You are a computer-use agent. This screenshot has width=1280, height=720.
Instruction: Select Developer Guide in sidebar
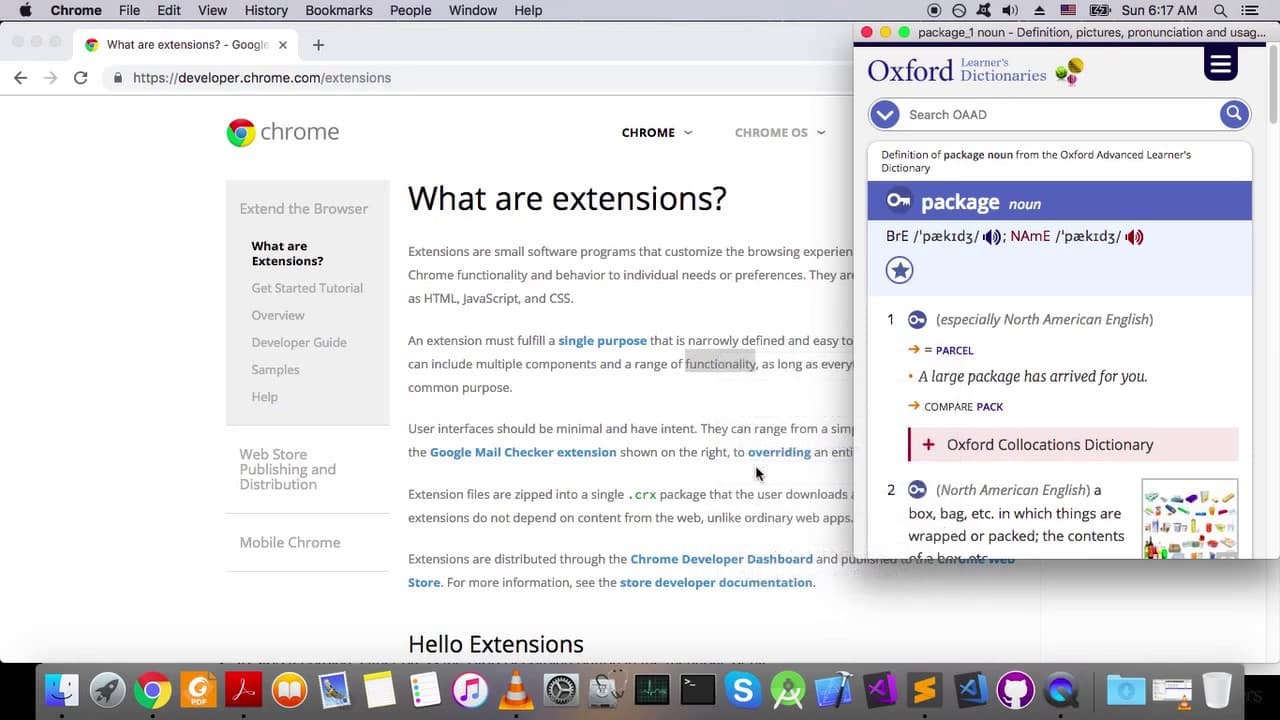click(x=299, y=342)
